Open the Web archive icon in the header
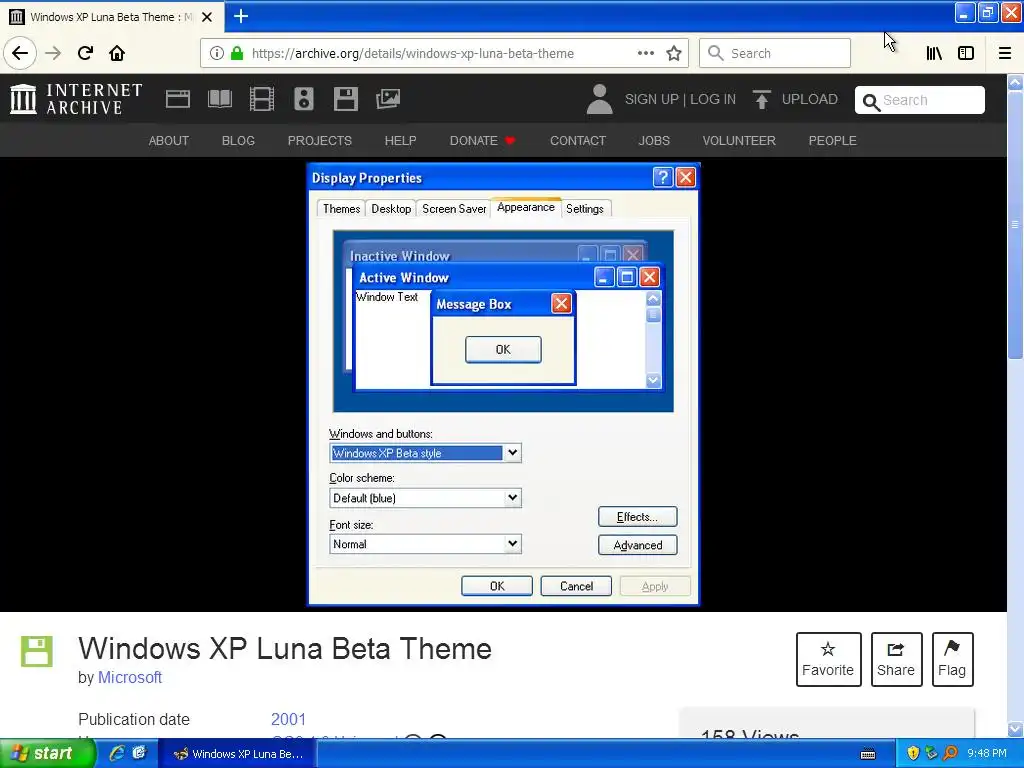Viewport: 1024px width, 768px height. 178,99
